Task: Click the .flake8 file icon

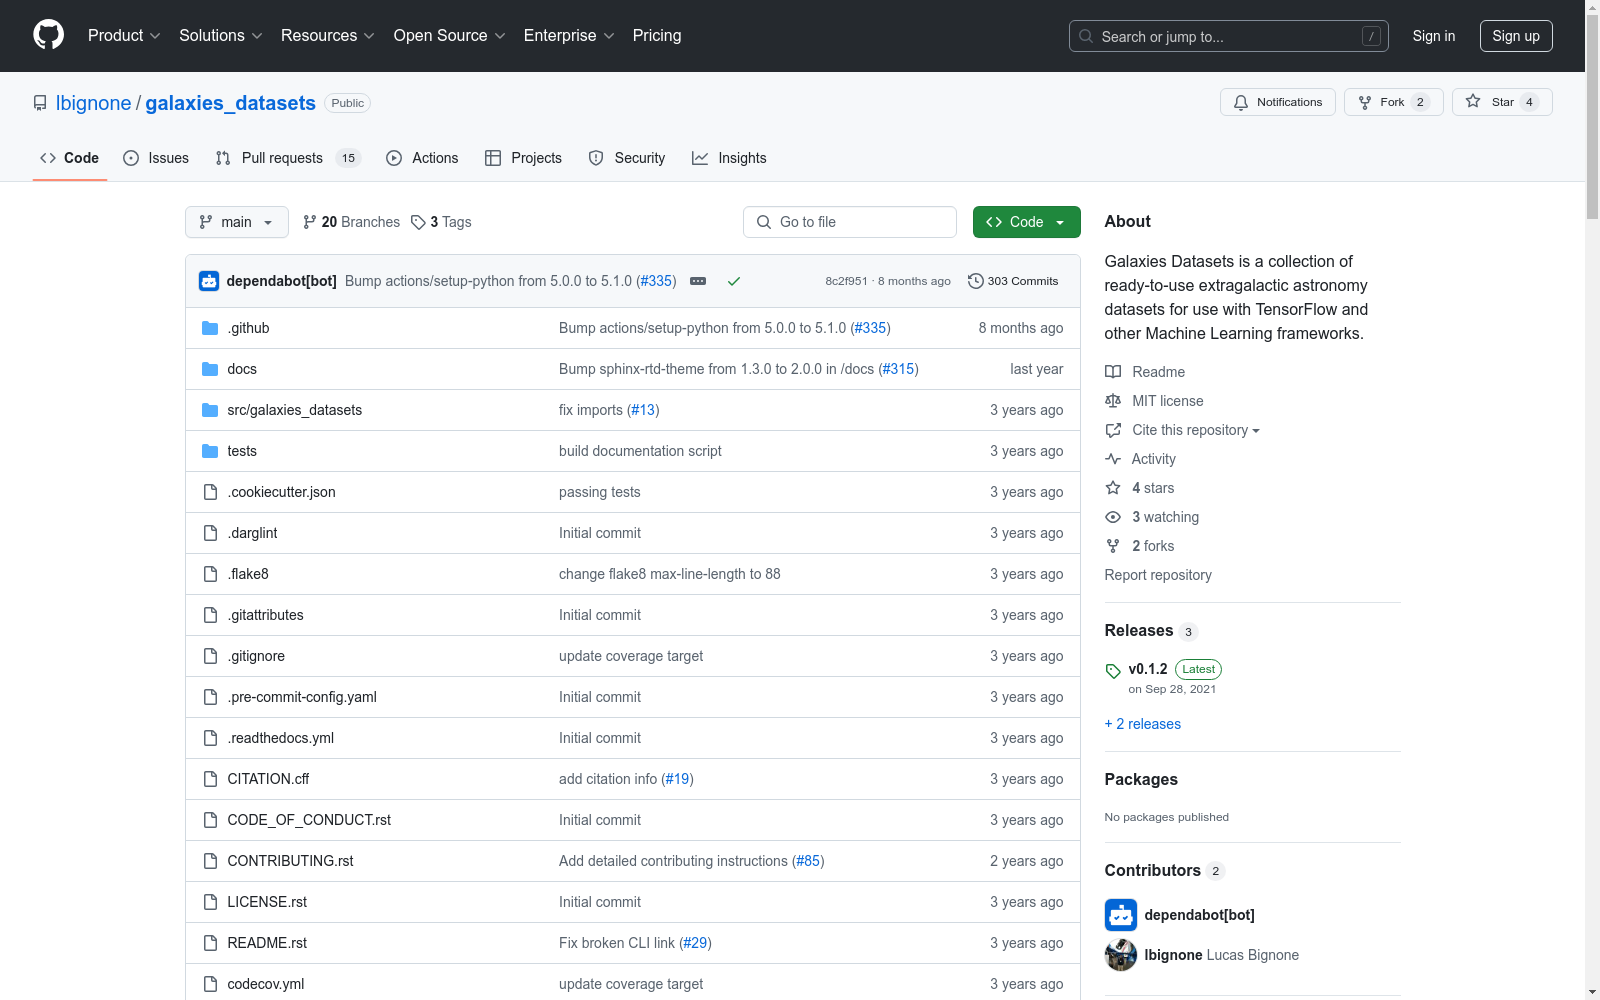Action: pyautogui.click(x=210, y=574)
